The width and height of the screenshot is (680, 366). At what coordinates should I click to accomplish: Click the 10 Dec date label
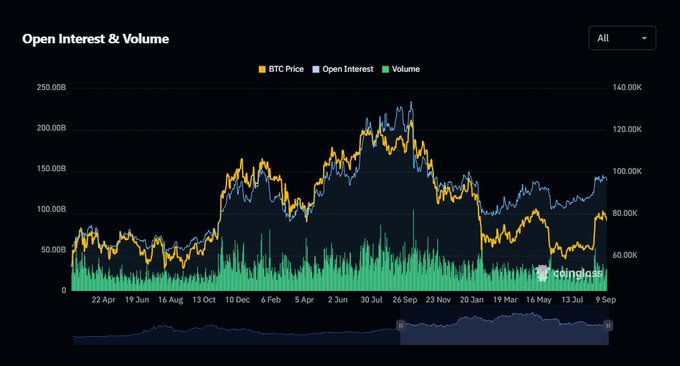(x=238, y=300)
